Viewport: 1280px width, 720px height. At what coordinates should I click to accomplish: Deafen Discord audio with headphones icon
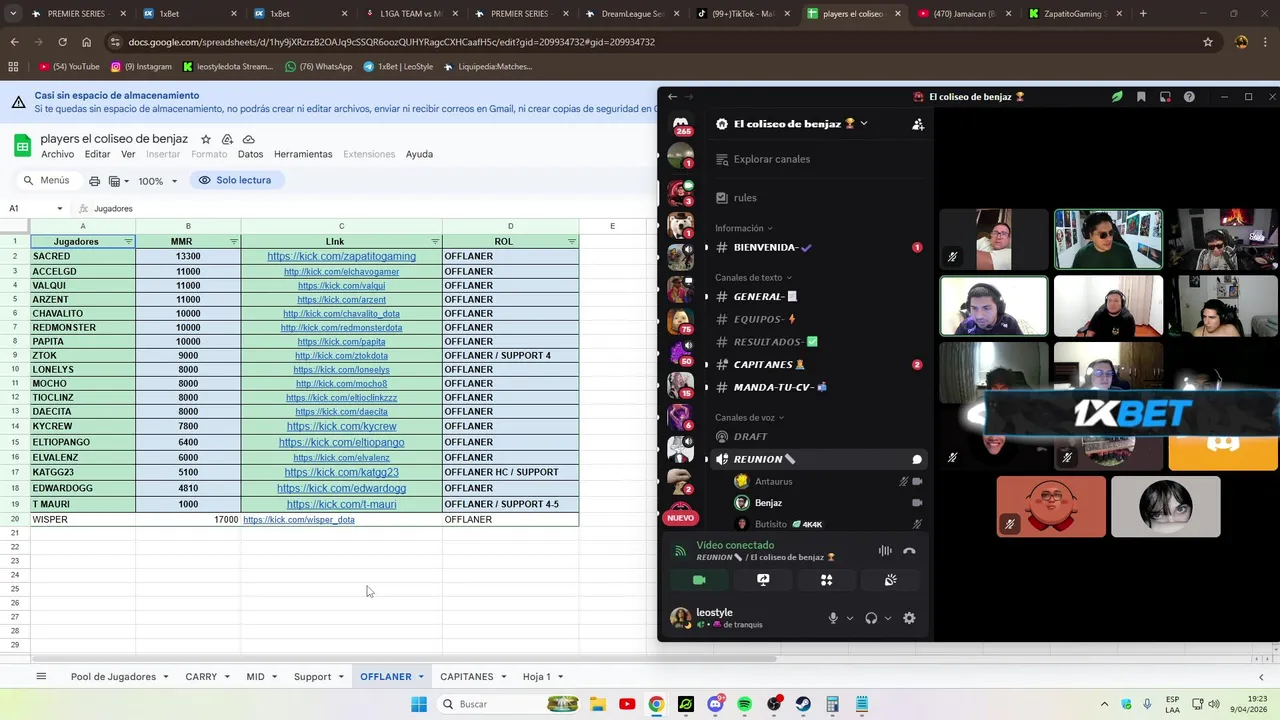(871, 618)
